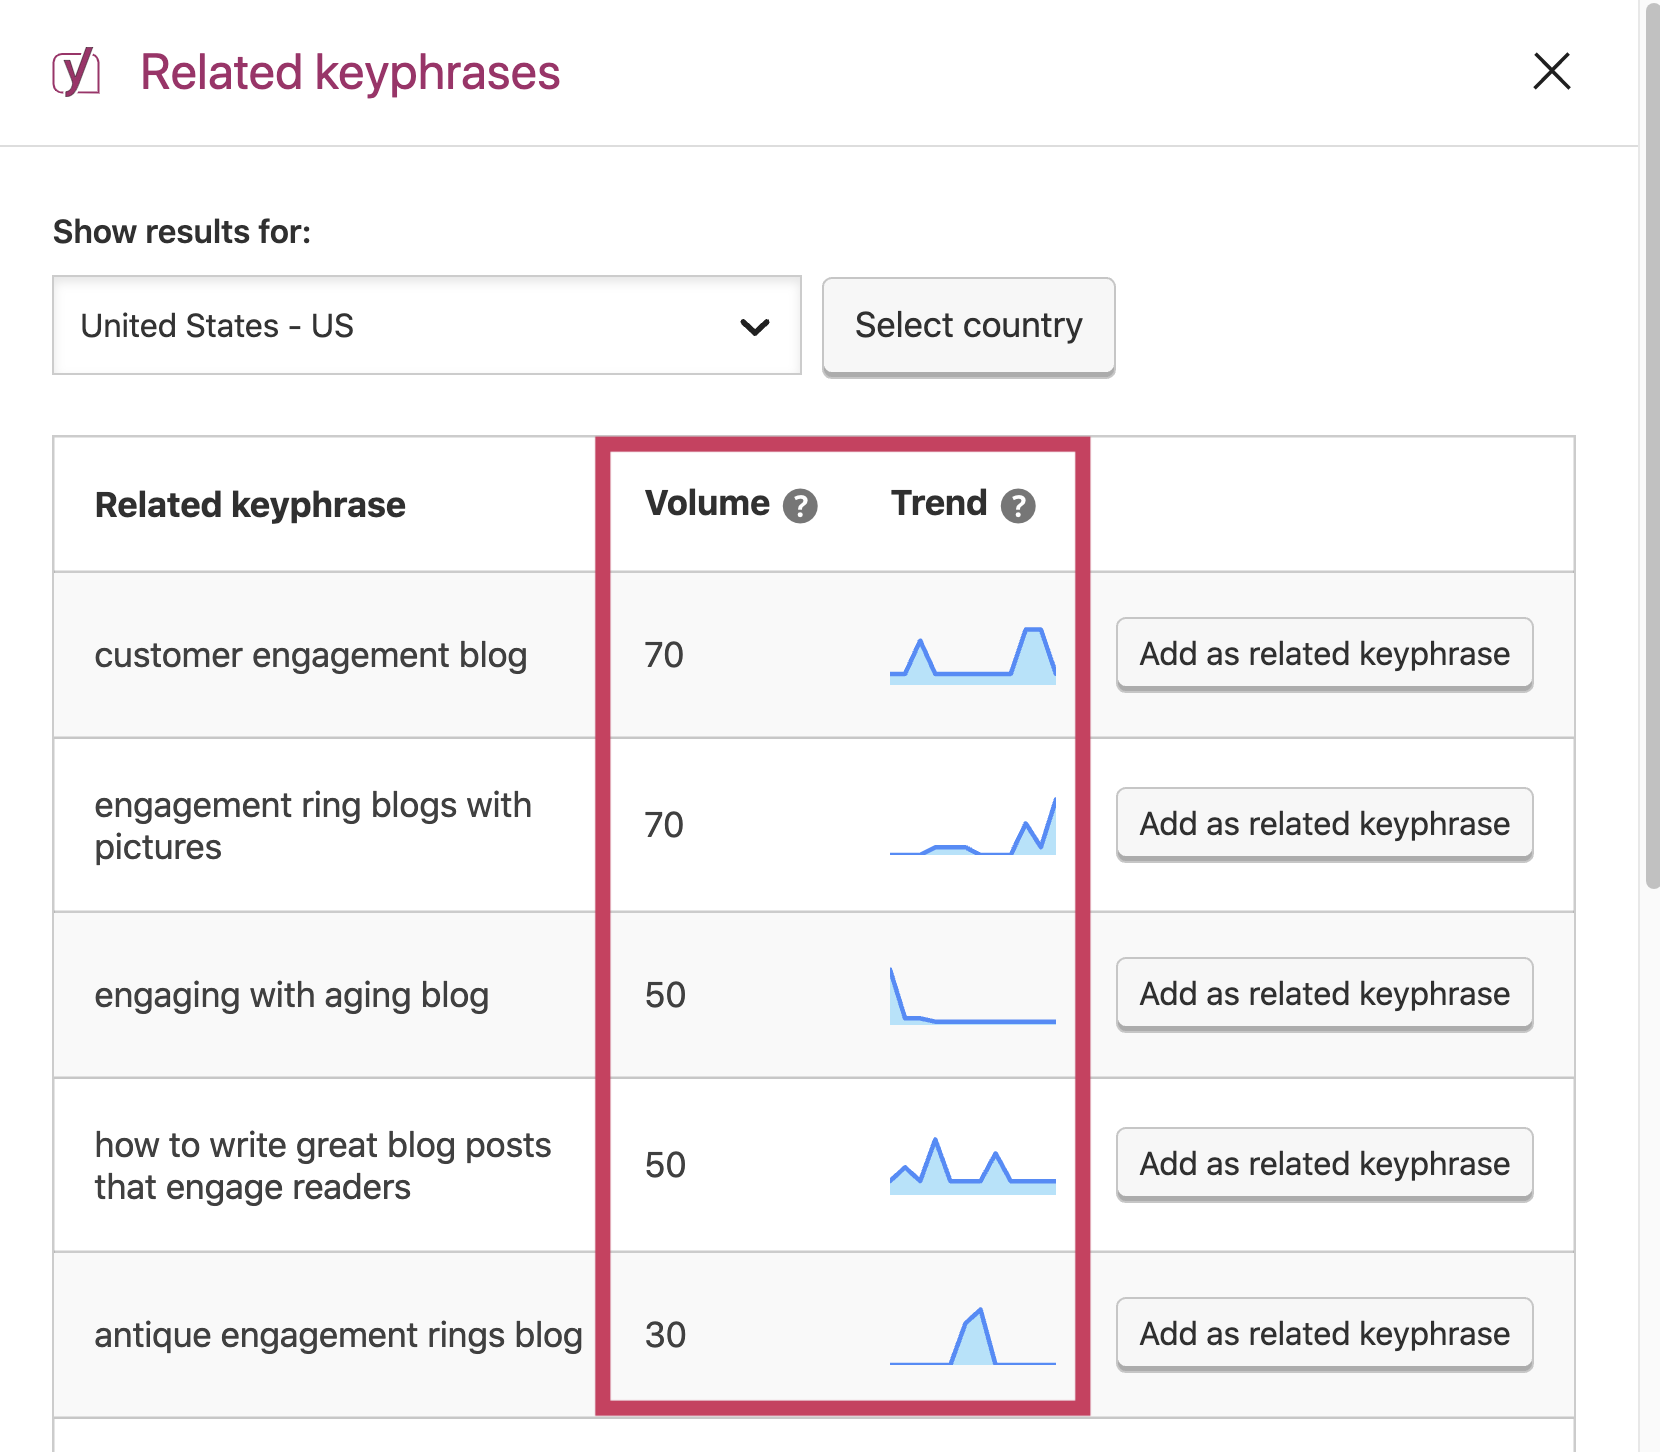Open the Volume help tooltip icon
The image size is (1660, 1452).
pyautogui.click(x=802, y=506)
